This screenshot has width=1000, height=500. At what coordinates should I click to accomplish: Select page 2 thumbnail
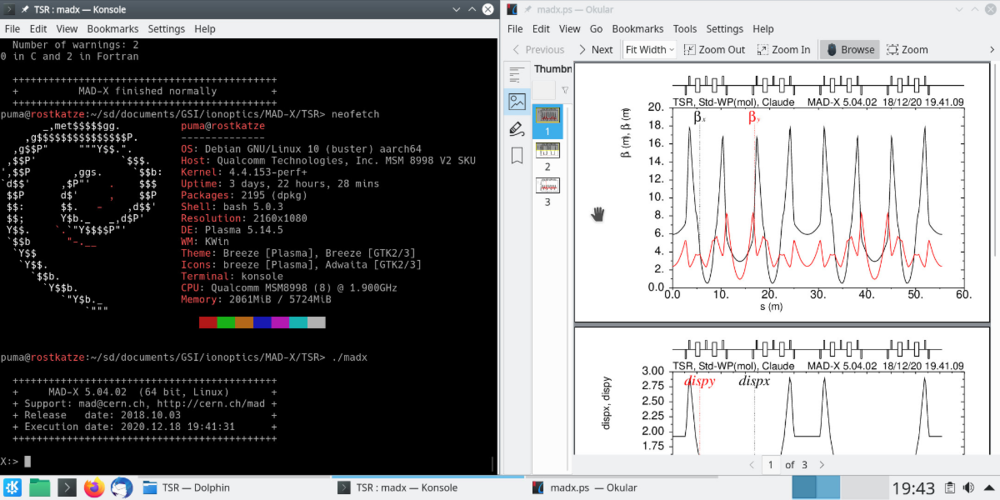click(546, 150)
